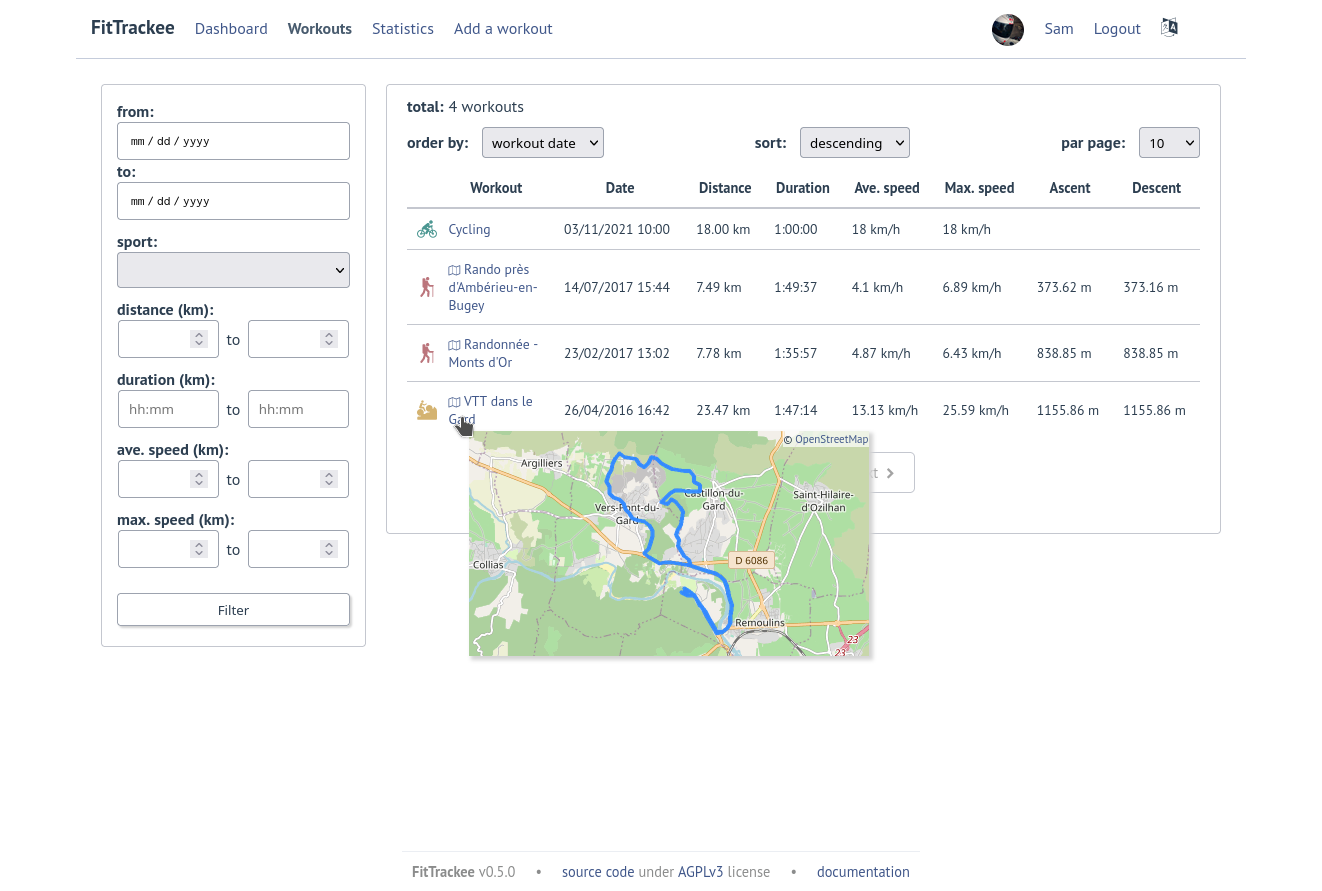Click total: 4 workouts text
Viewport: 1322px width, 891px height.
[x=465, y=107]
